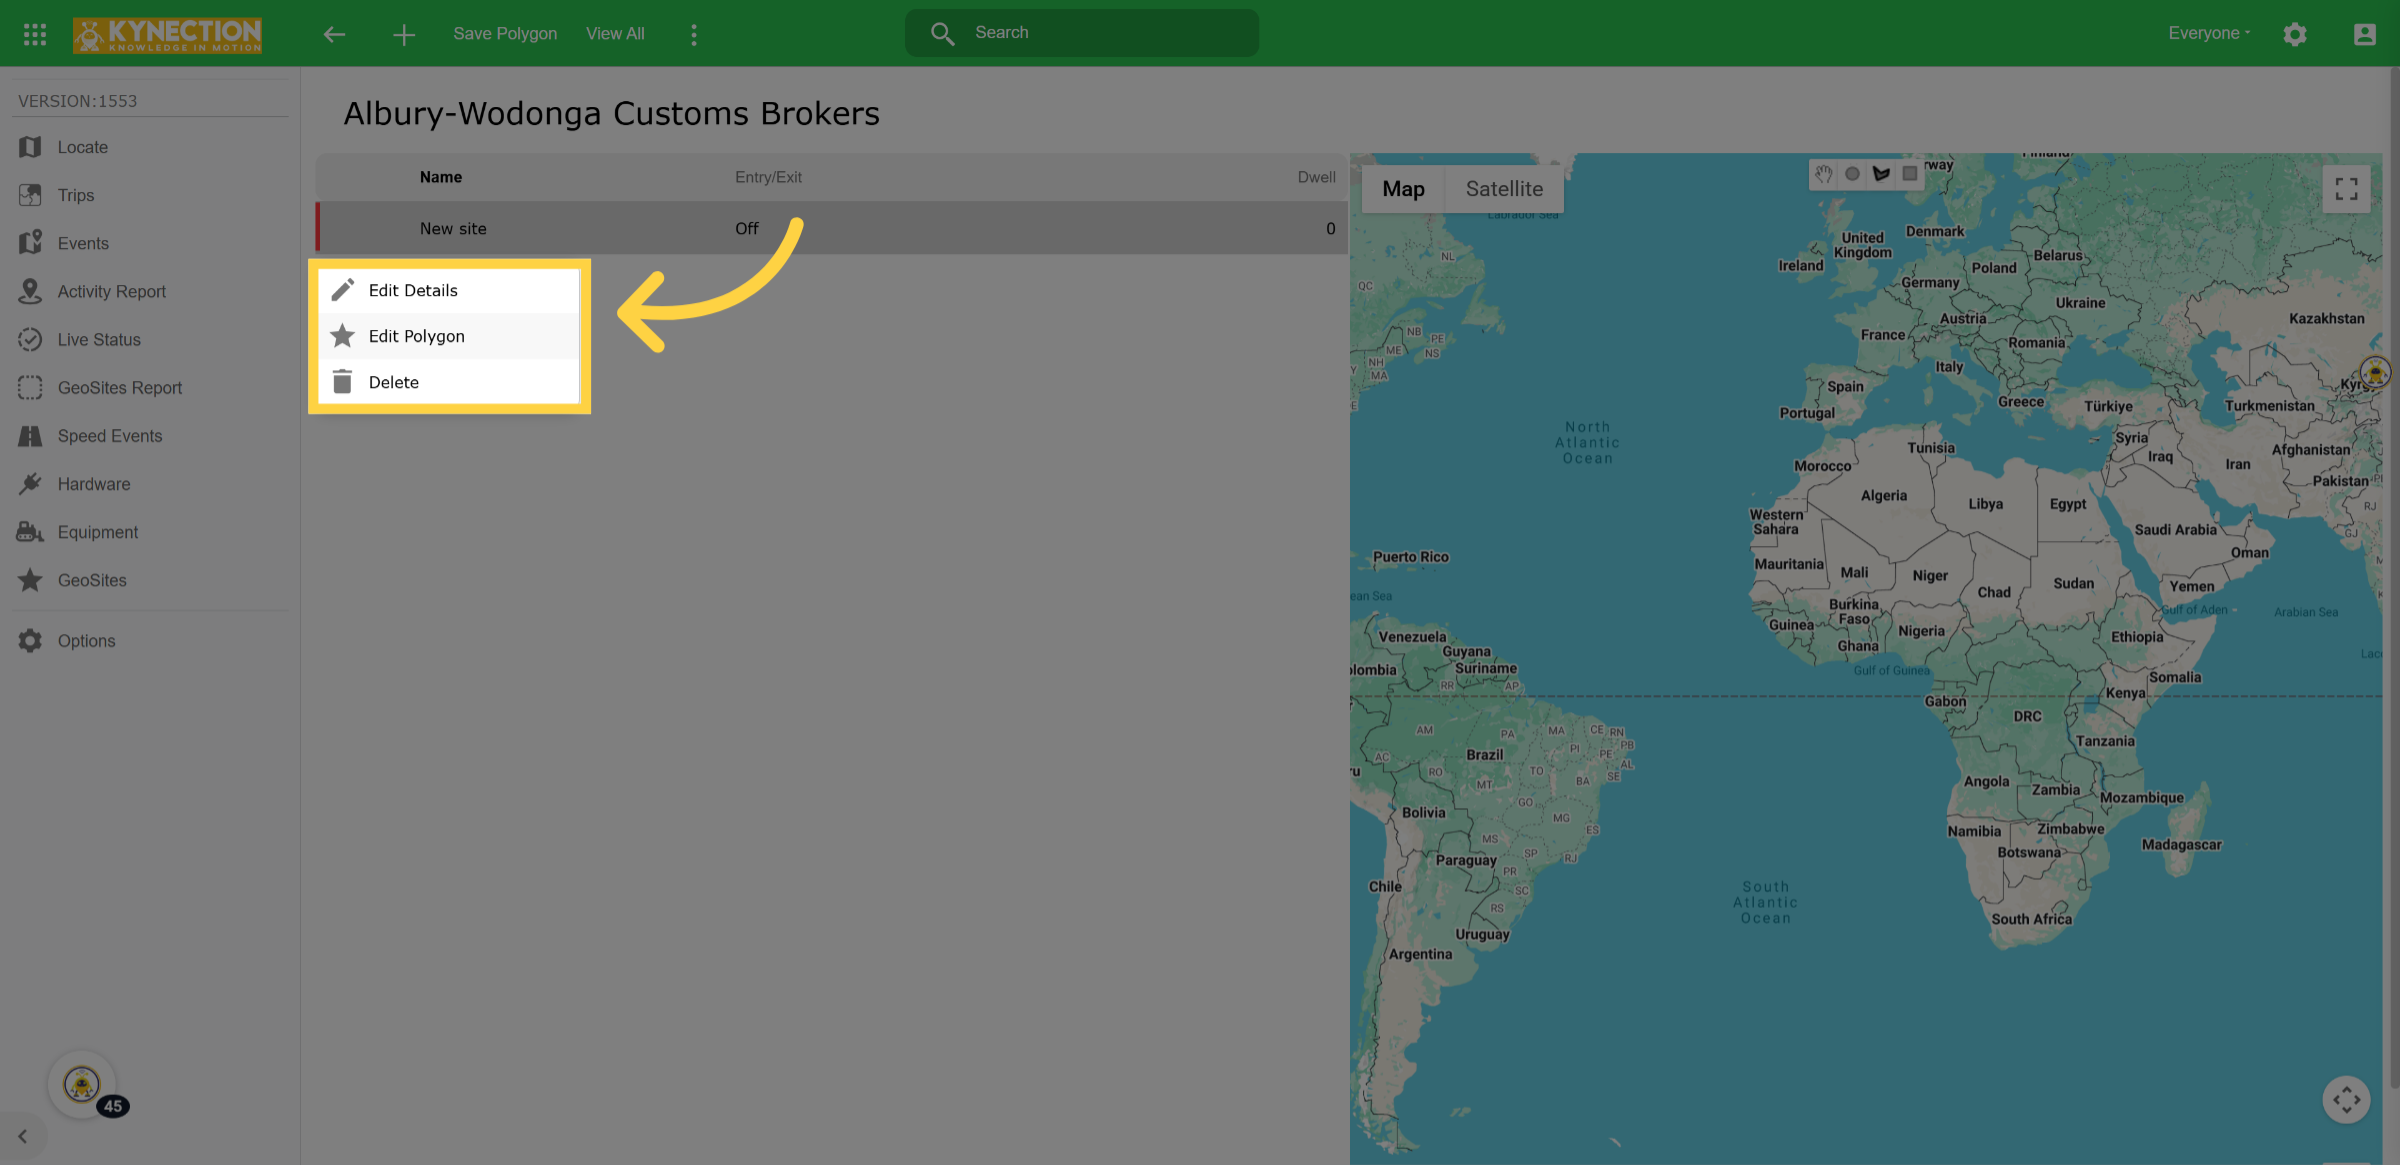Click the map pan control in corner
This screenshot has width=2400, height=1165.
pos(2346,1100)
